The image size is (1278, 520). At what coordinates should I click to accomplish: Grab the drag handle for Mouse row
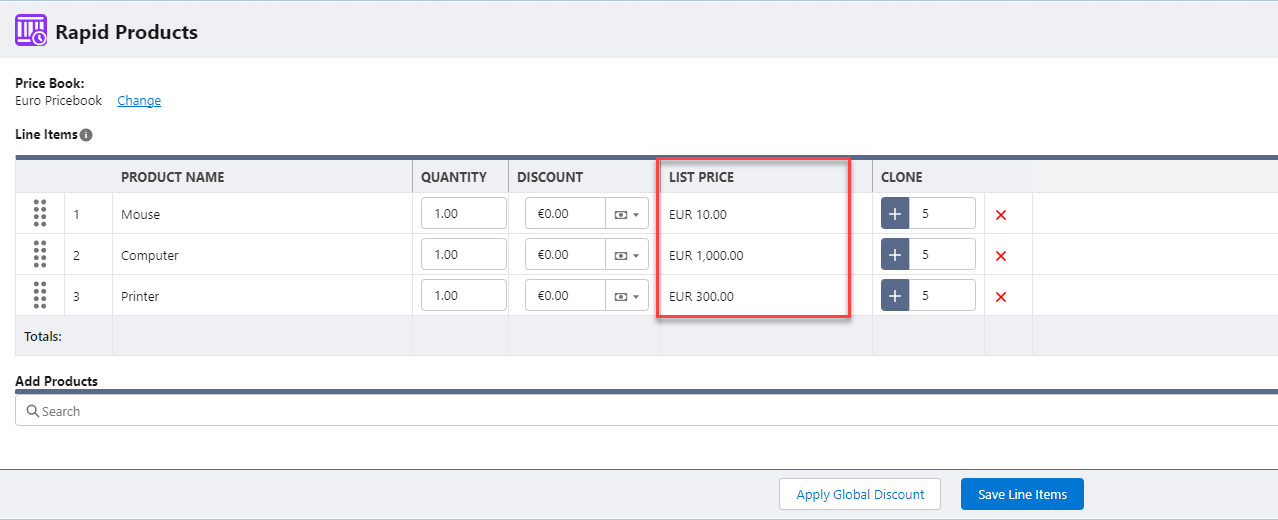click(x=40, y=213)
